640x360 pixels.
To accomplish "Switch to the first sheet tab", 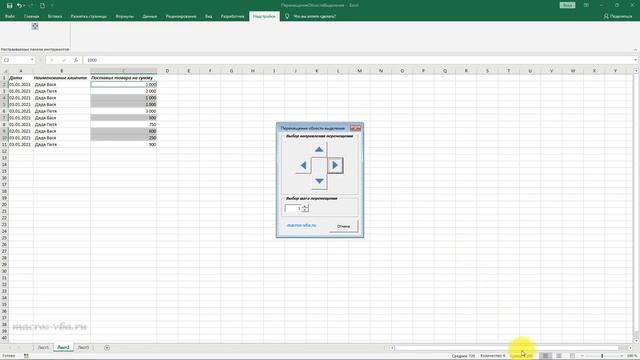I will 43,348.
